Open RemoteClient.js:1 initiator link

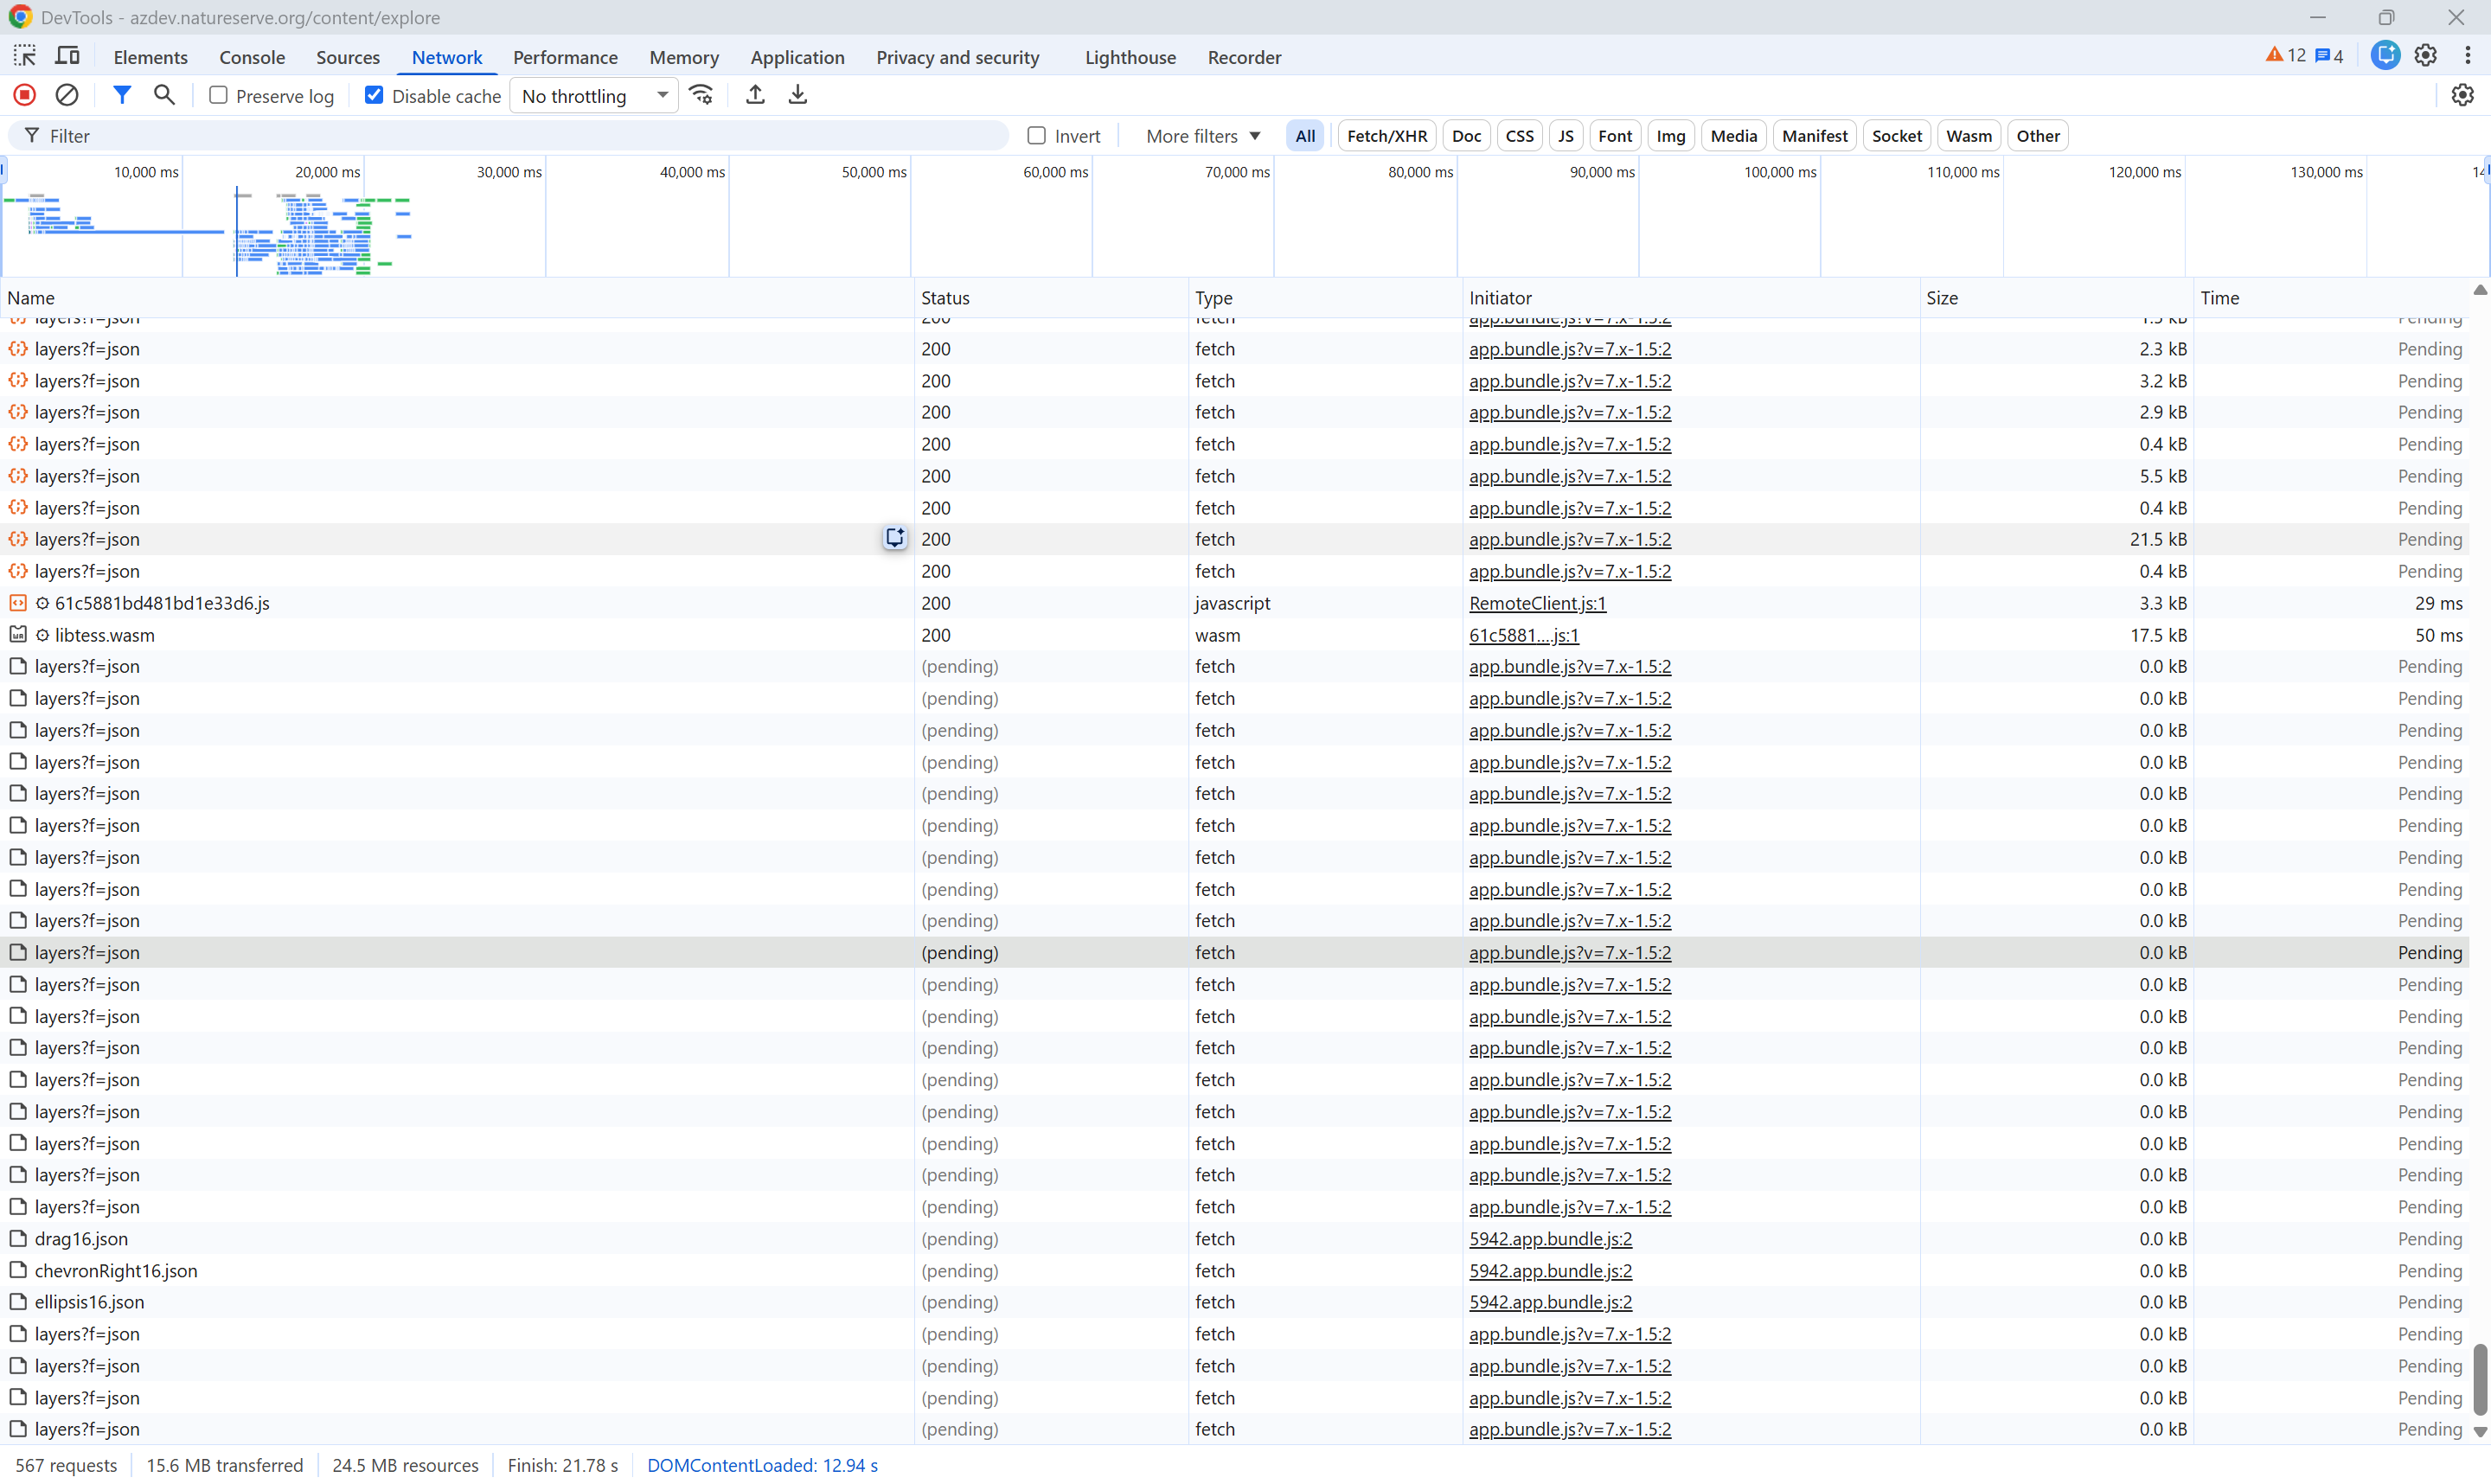pyautogui.click(x=1537, y=603)
